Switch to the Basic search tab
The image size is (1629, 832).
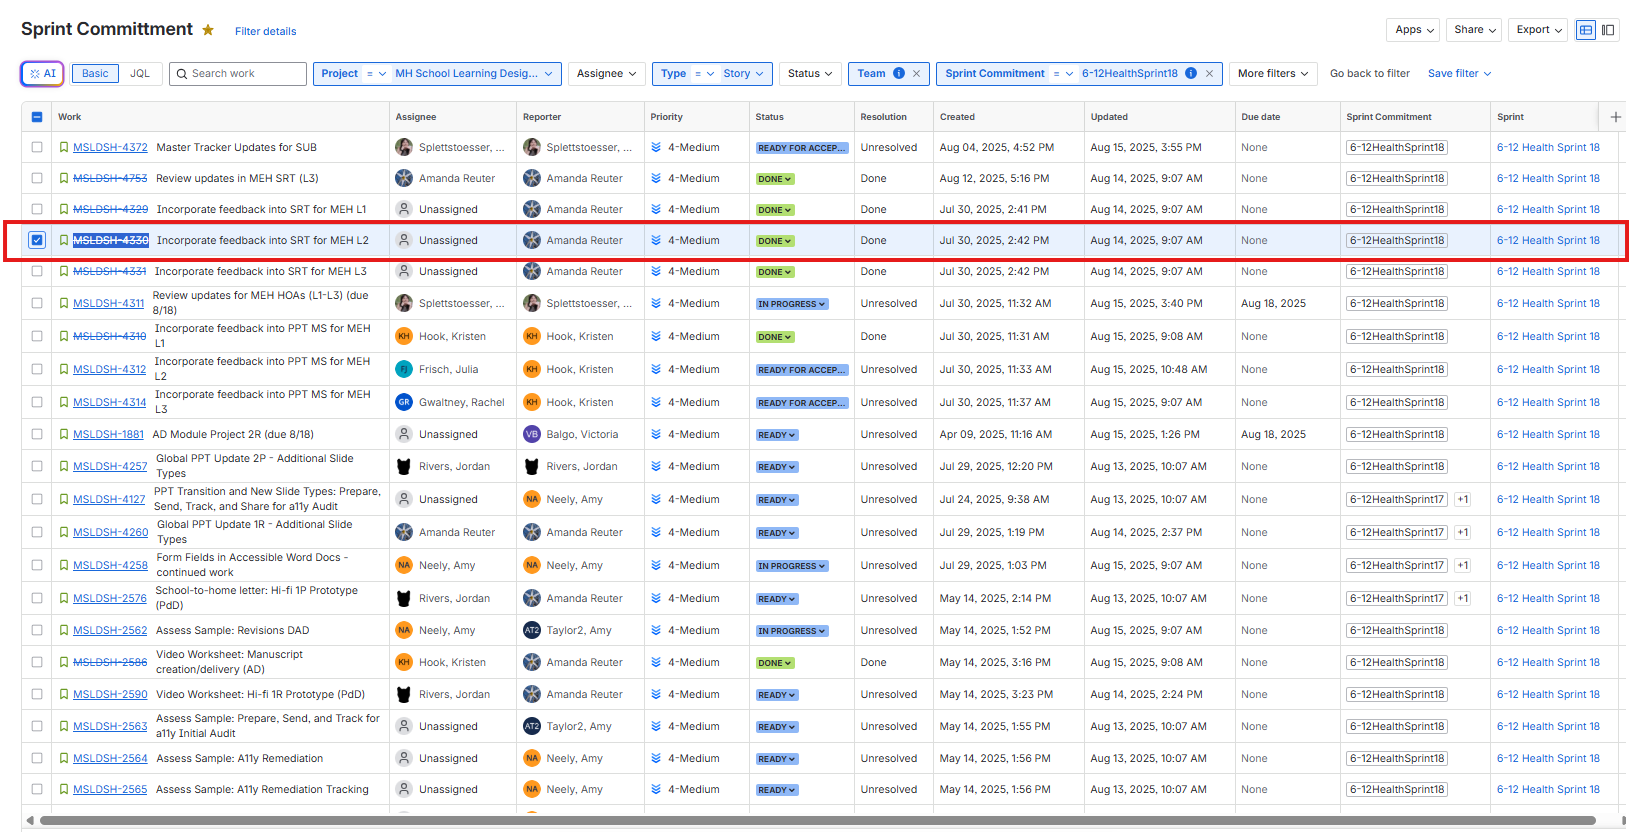pyautogui.click(x=95, y=73)
